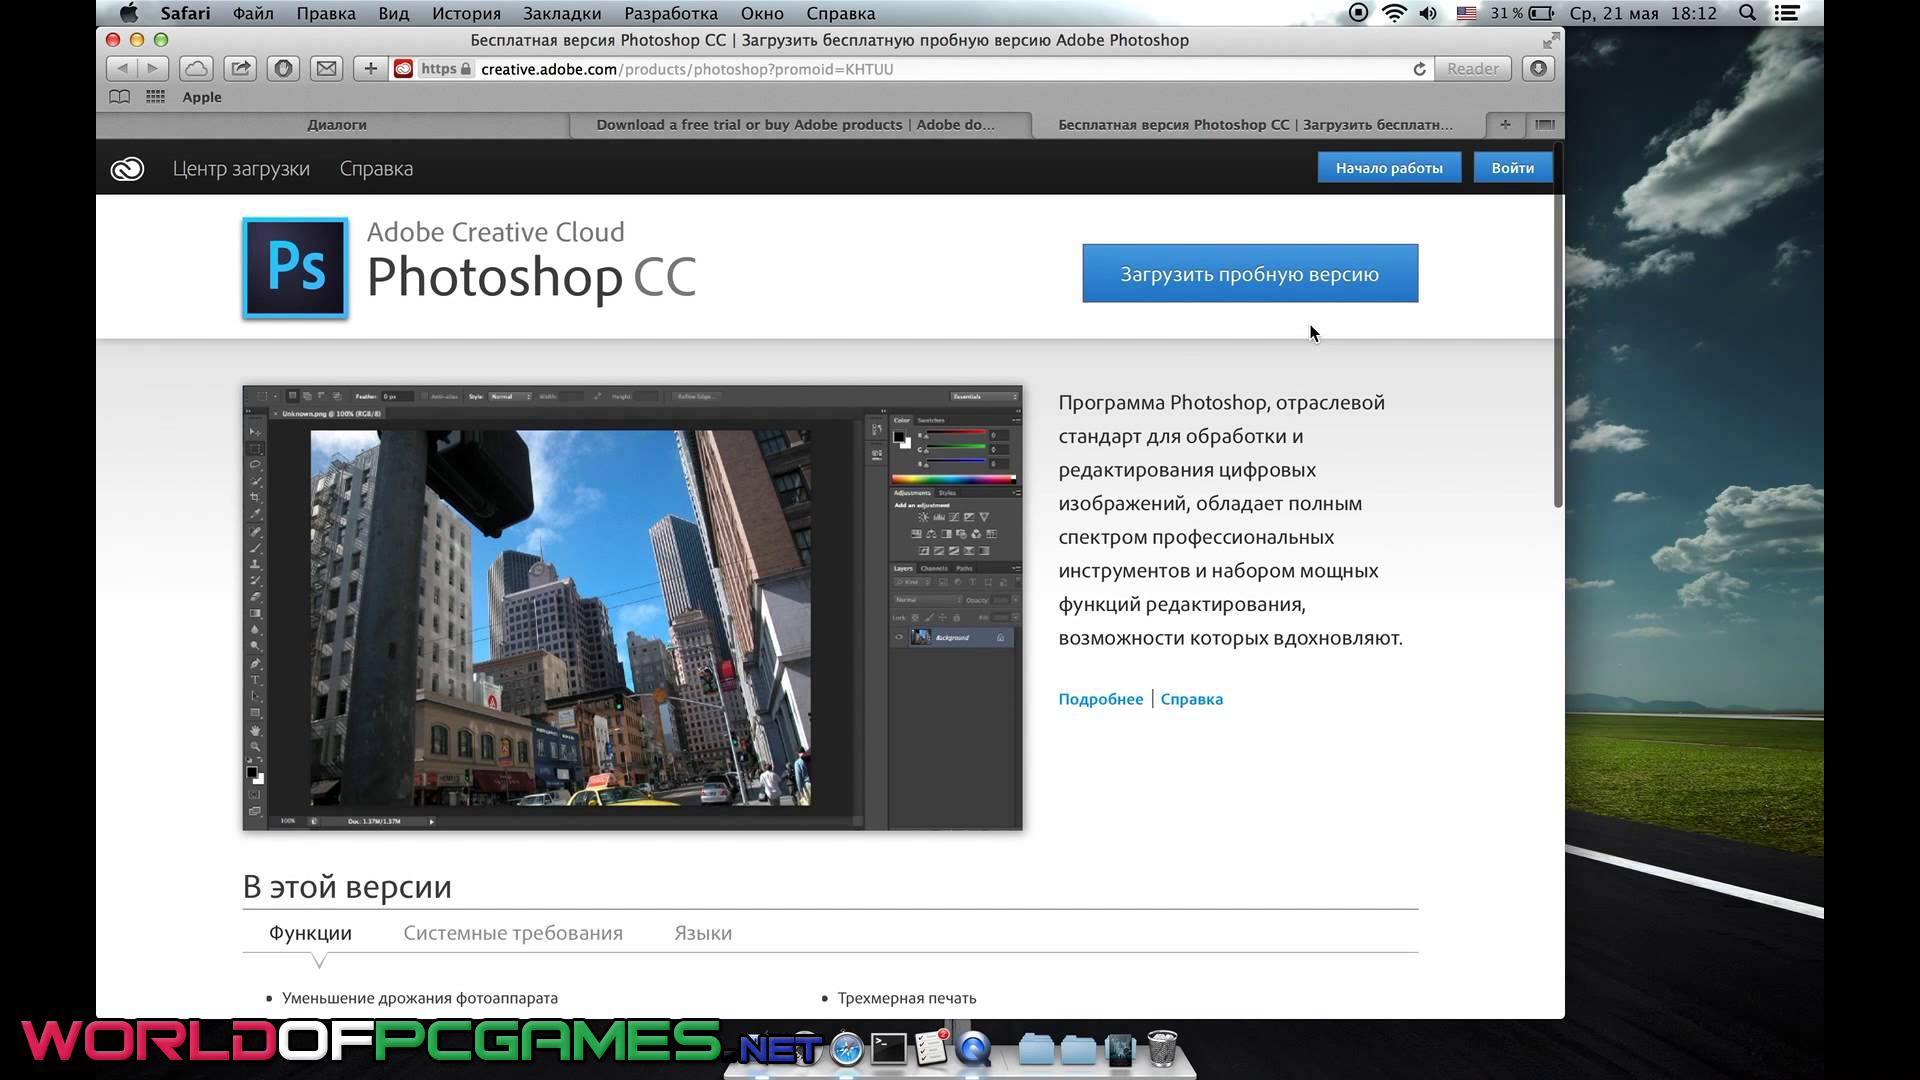Click the Mail envelope toolbar button

326,69
